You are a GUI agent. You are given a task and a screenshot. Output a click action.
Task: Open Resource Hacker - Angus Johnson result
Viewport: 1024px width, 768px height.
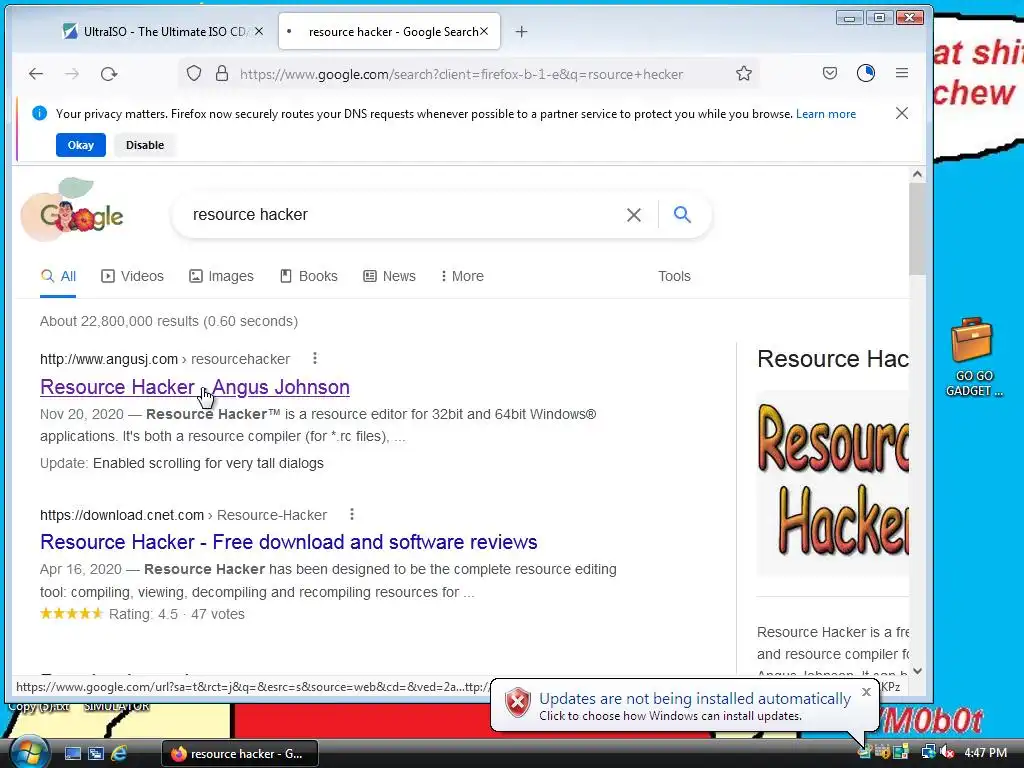tap(195, 387)
